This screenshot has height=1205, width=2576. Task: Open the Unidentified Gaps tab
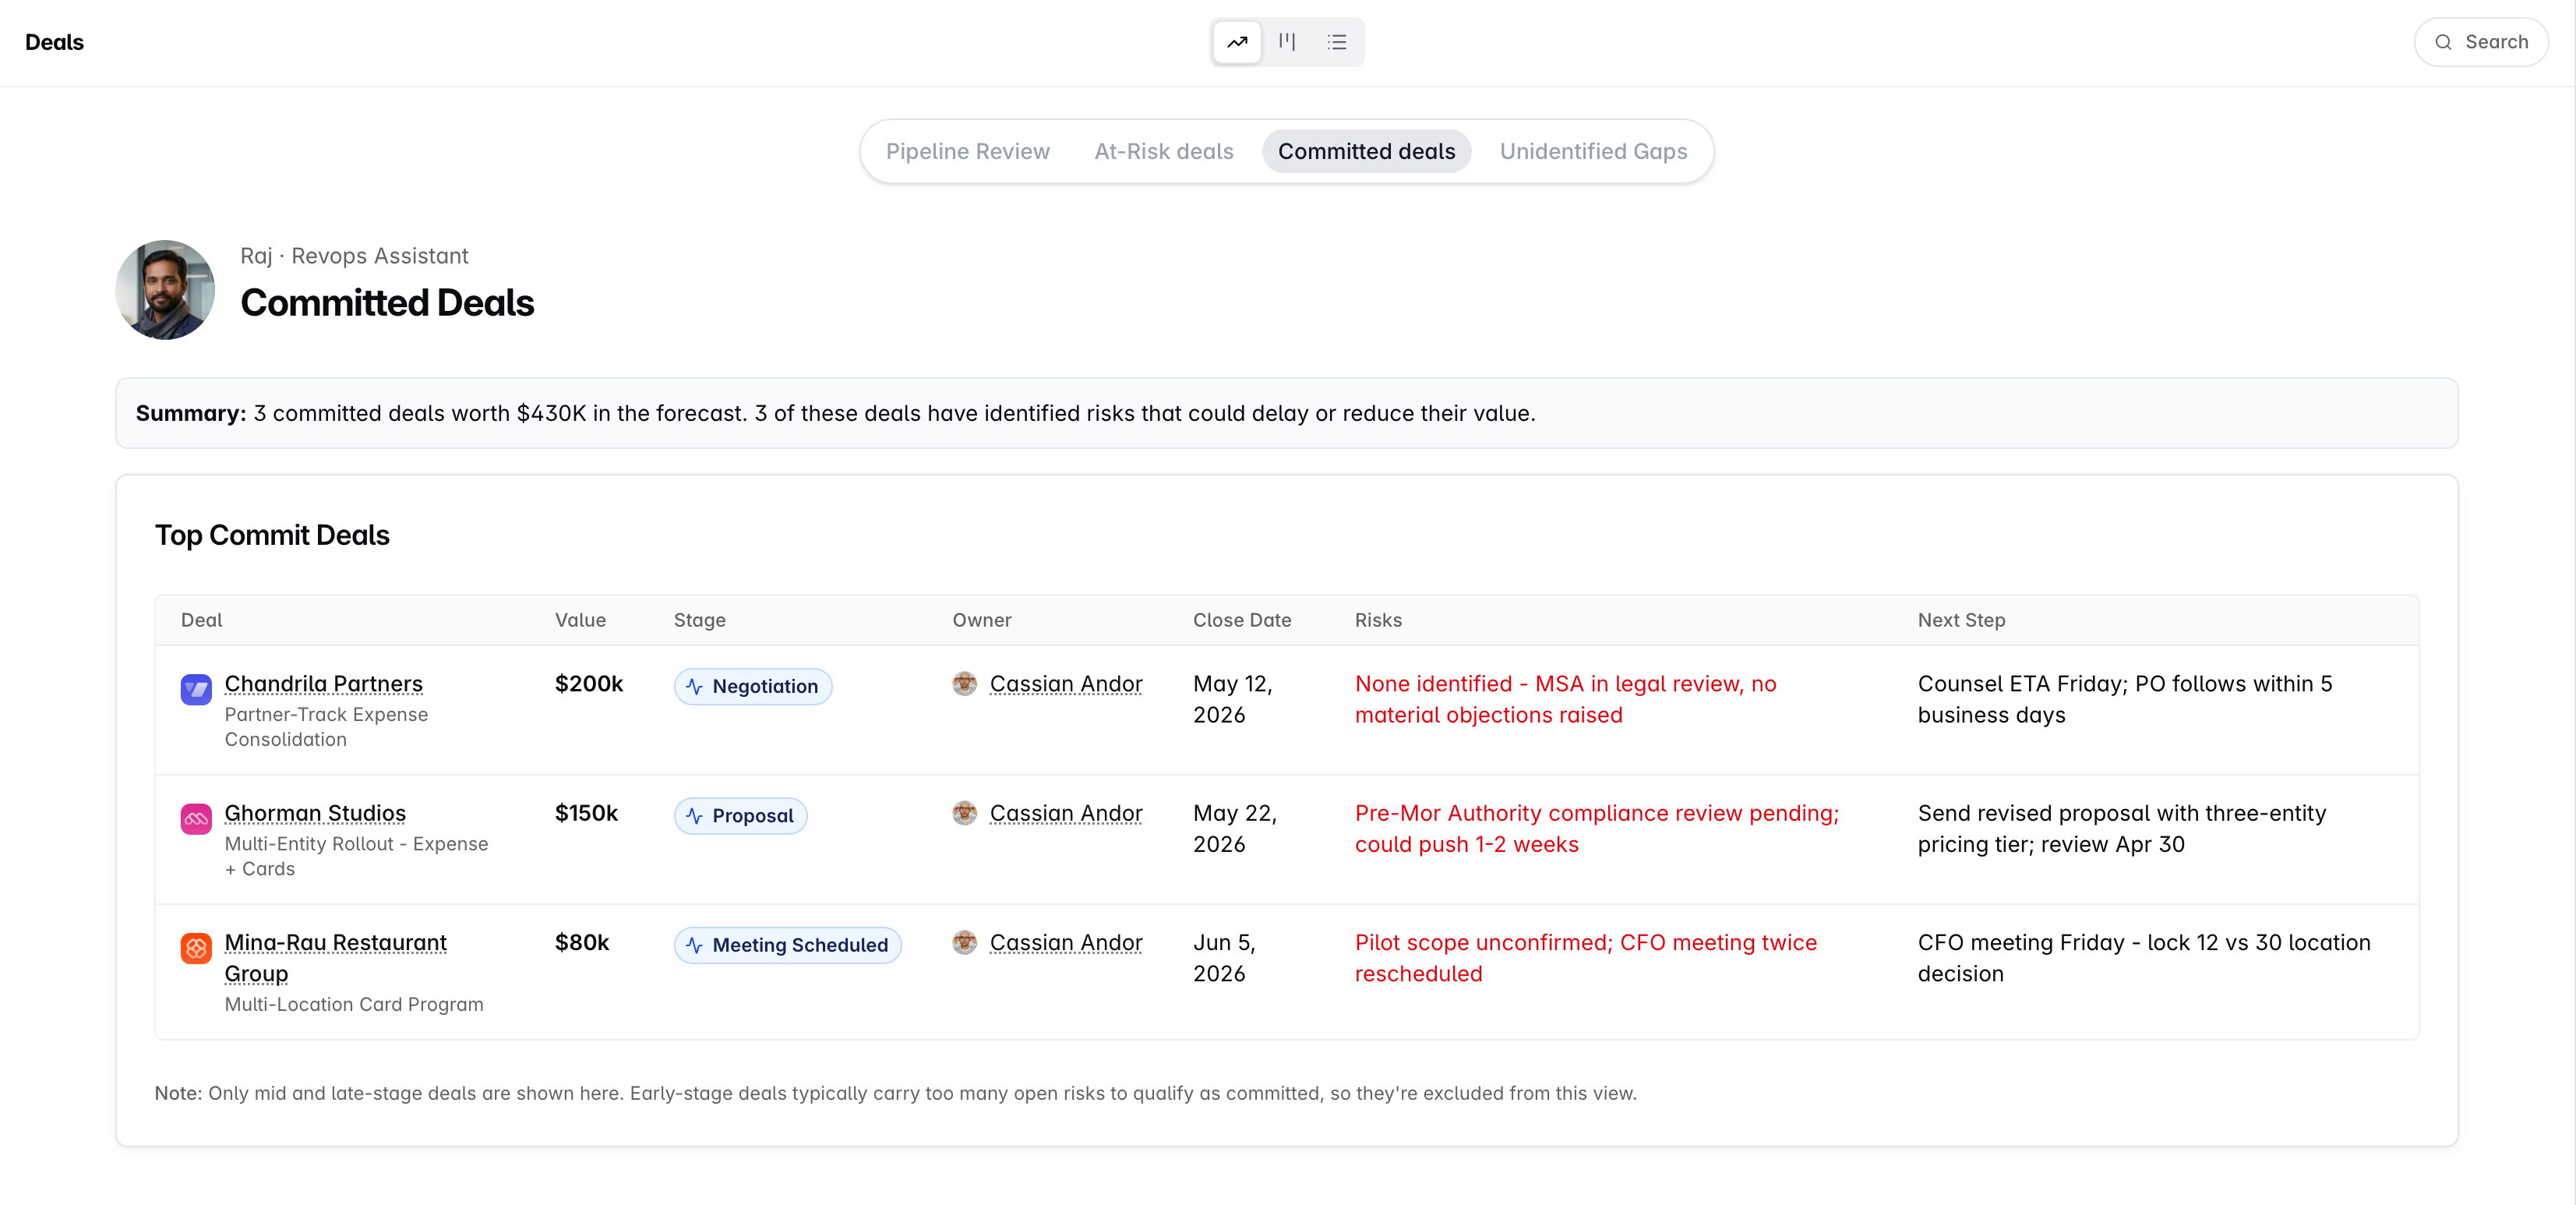tap(1593, 151)
